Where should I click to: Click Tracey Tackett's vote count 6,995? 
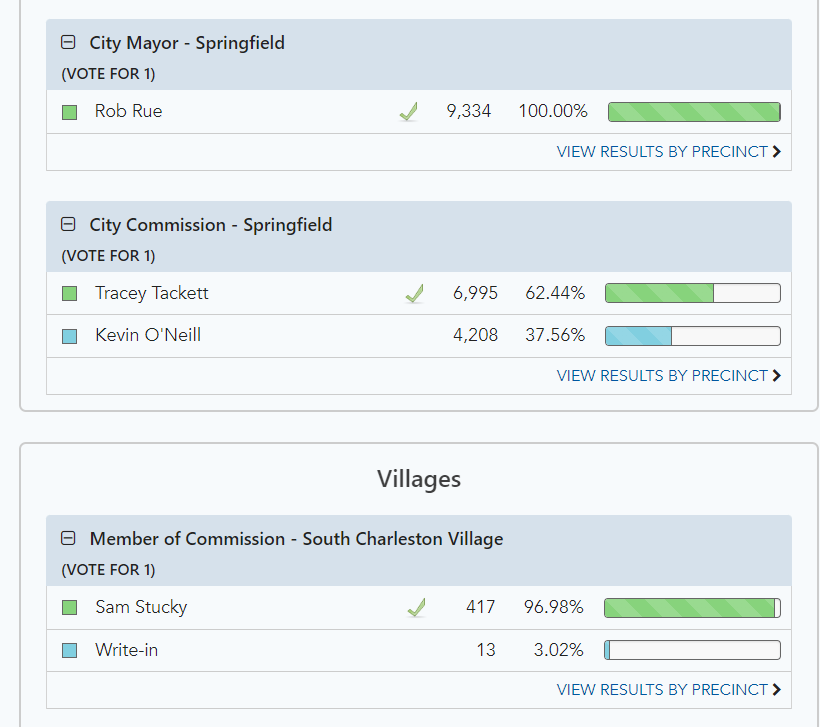(475, 293)
